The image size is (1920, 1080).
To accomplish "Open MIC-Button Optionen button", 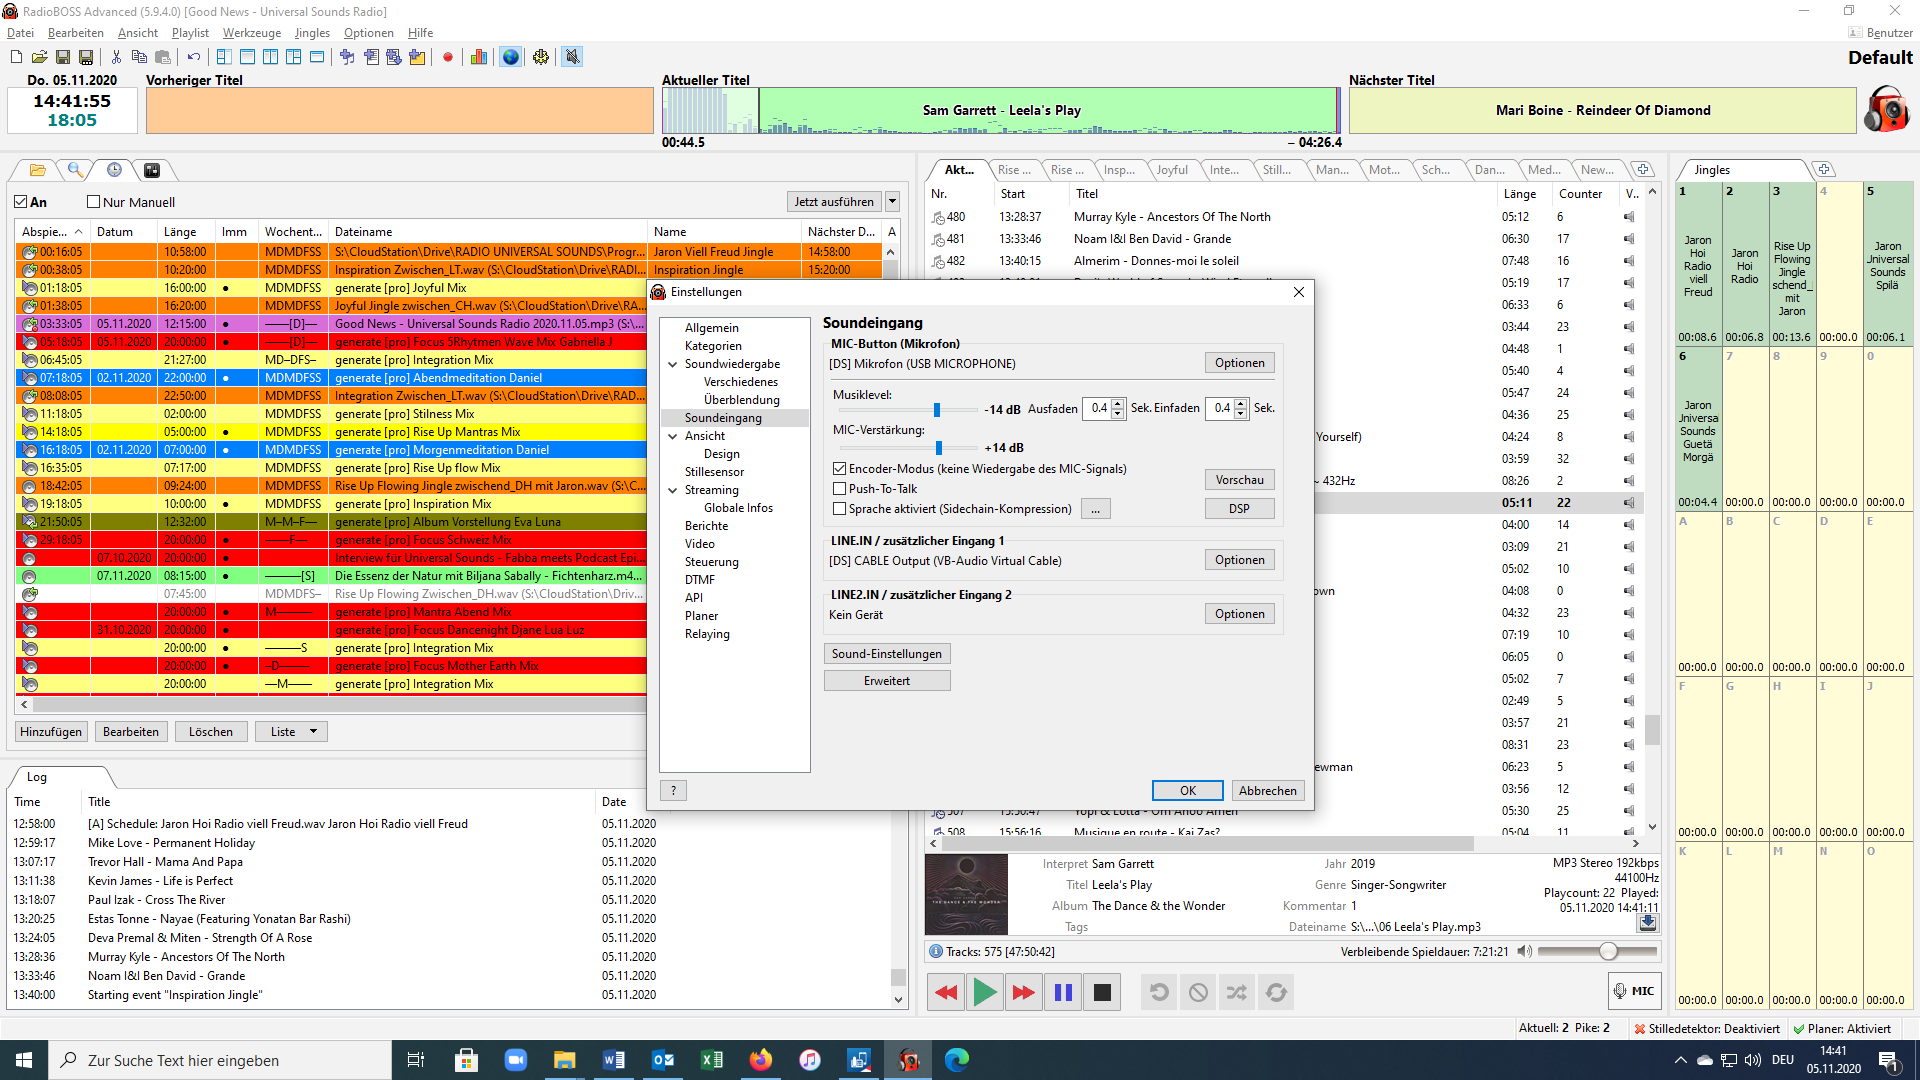I will tap(1239, 363).
